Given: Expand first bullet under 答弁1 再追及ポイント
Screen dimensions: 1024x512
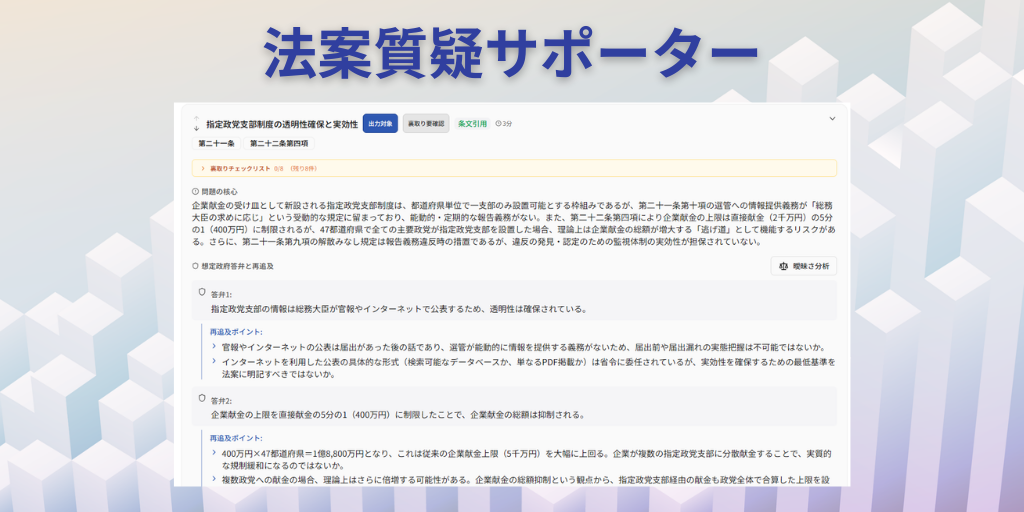Looking at the screenshot, I should click(214, 346).
